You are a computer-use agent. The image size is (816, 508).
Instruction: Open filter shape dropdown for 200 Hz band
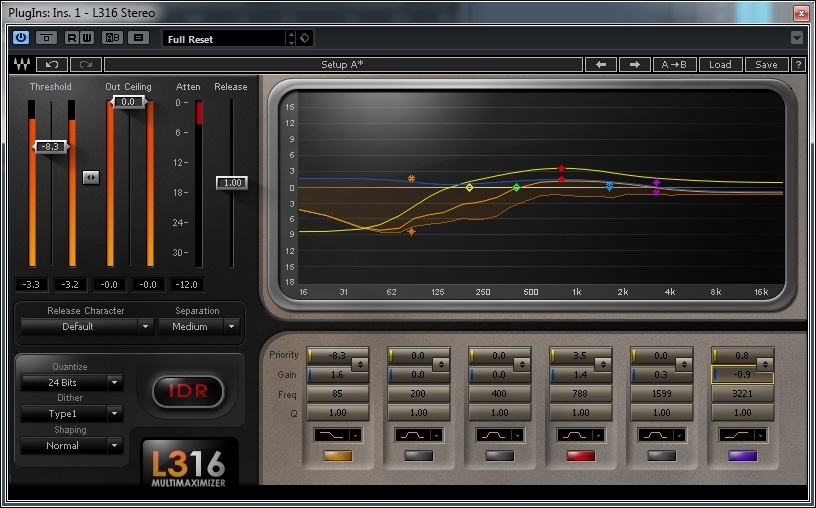coord(419,435)
